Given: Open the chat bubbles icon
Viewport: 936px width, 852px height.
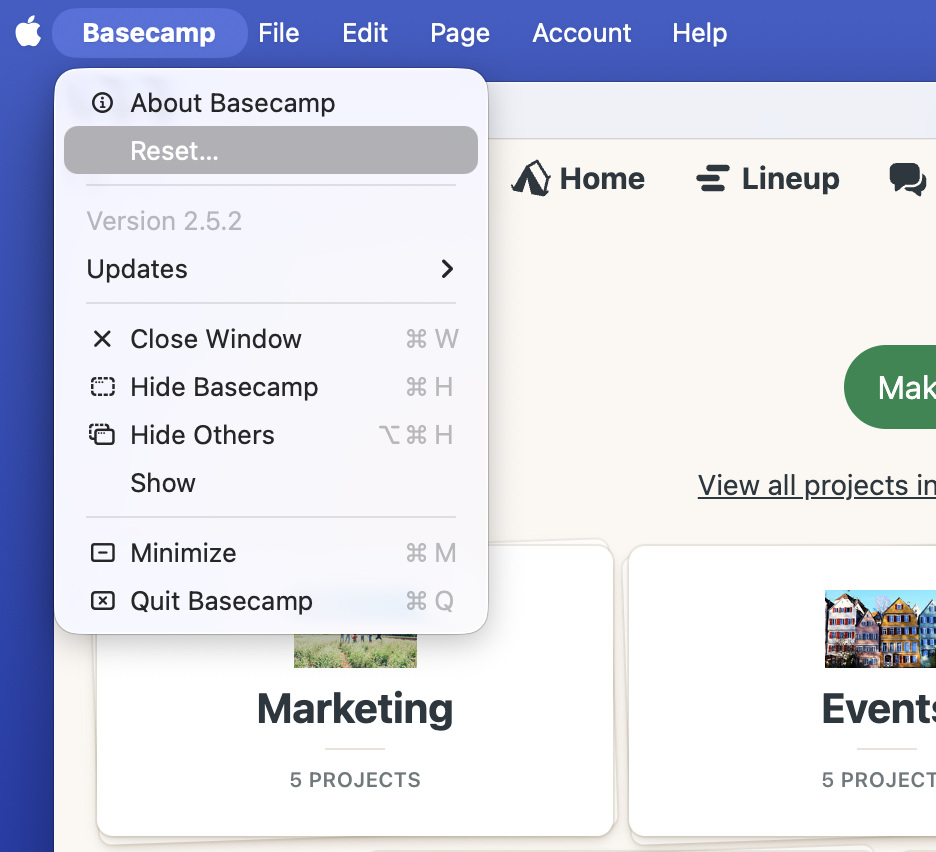Looking at the screenshot, I should click(906, 178).
